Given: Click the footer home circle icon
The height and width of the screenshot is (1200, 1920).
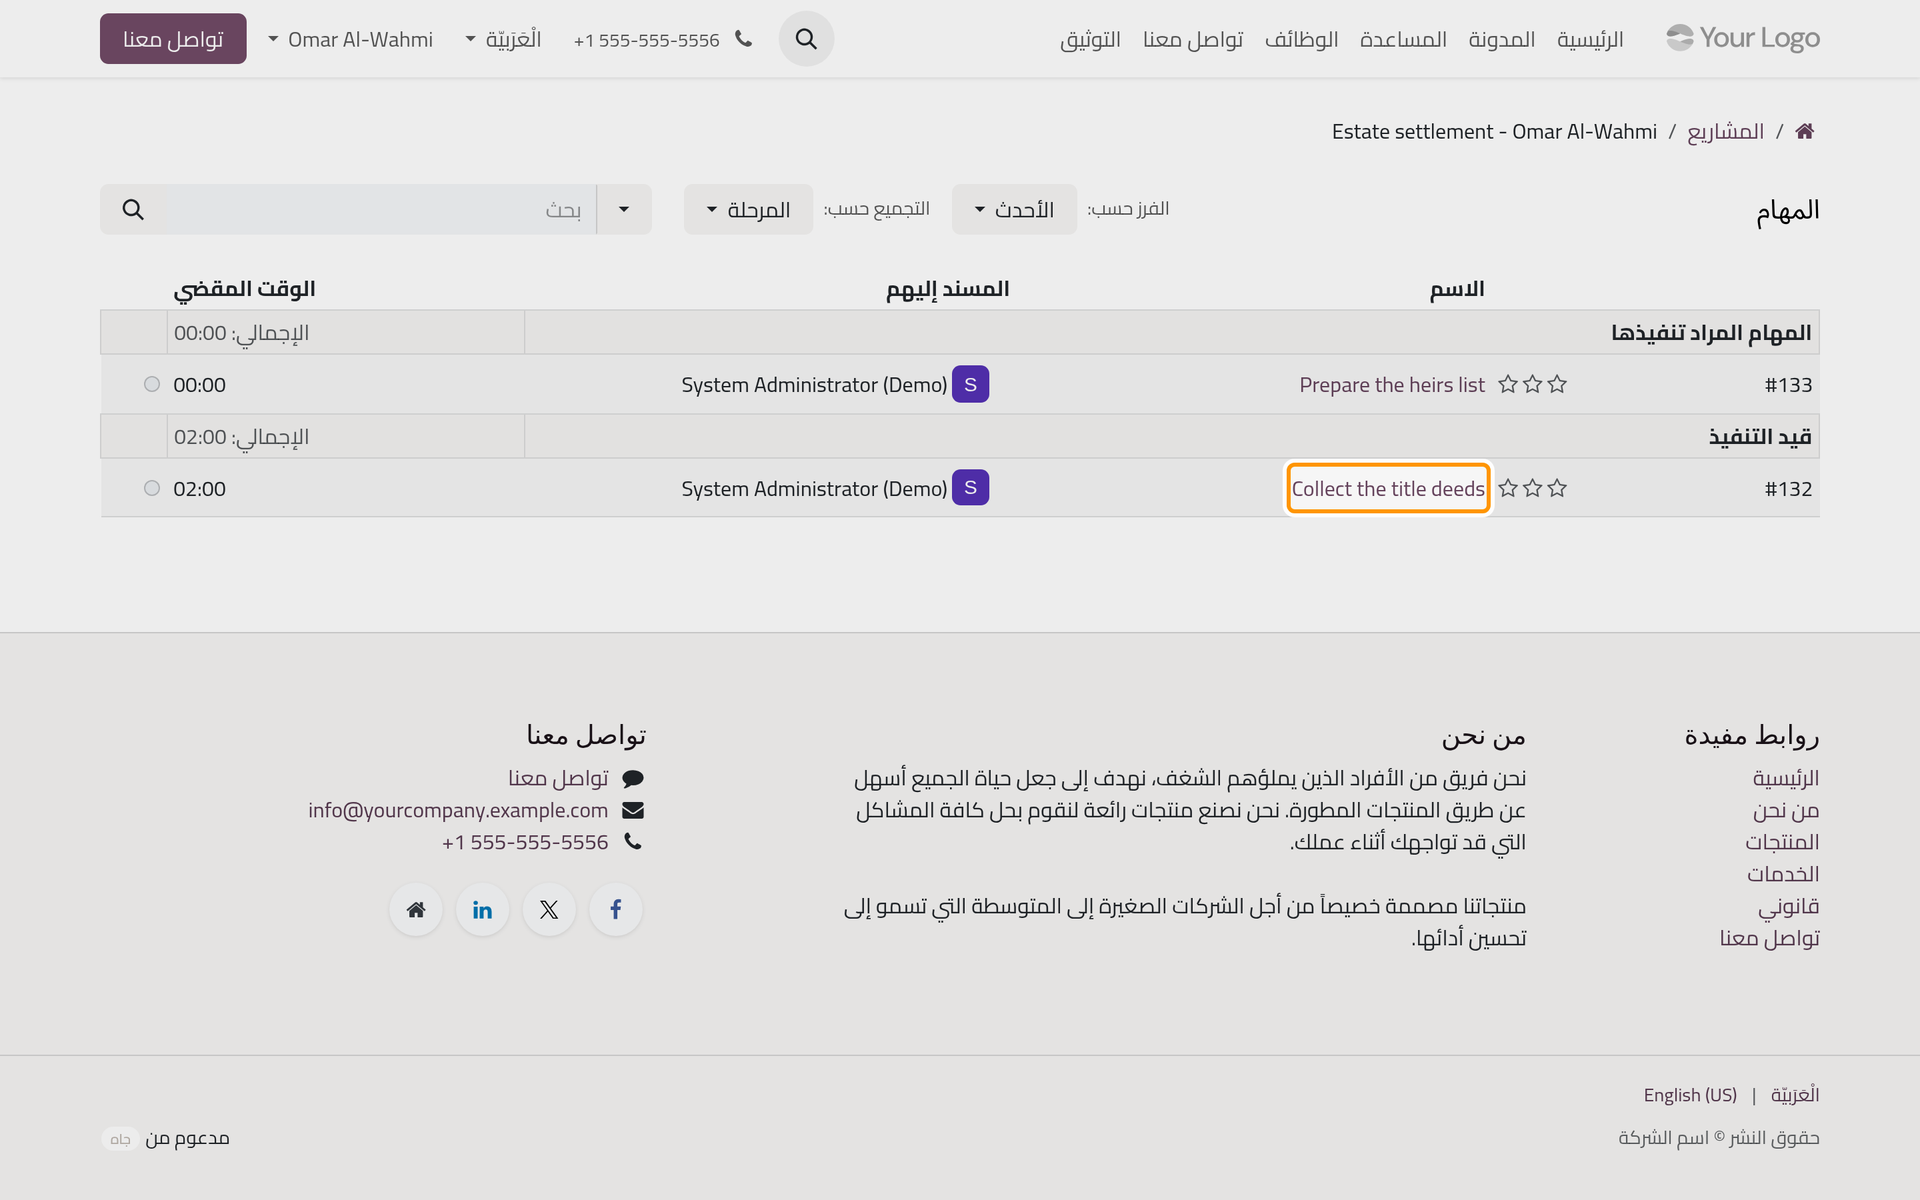Looking at the screenshot, I should click(416, 910).
